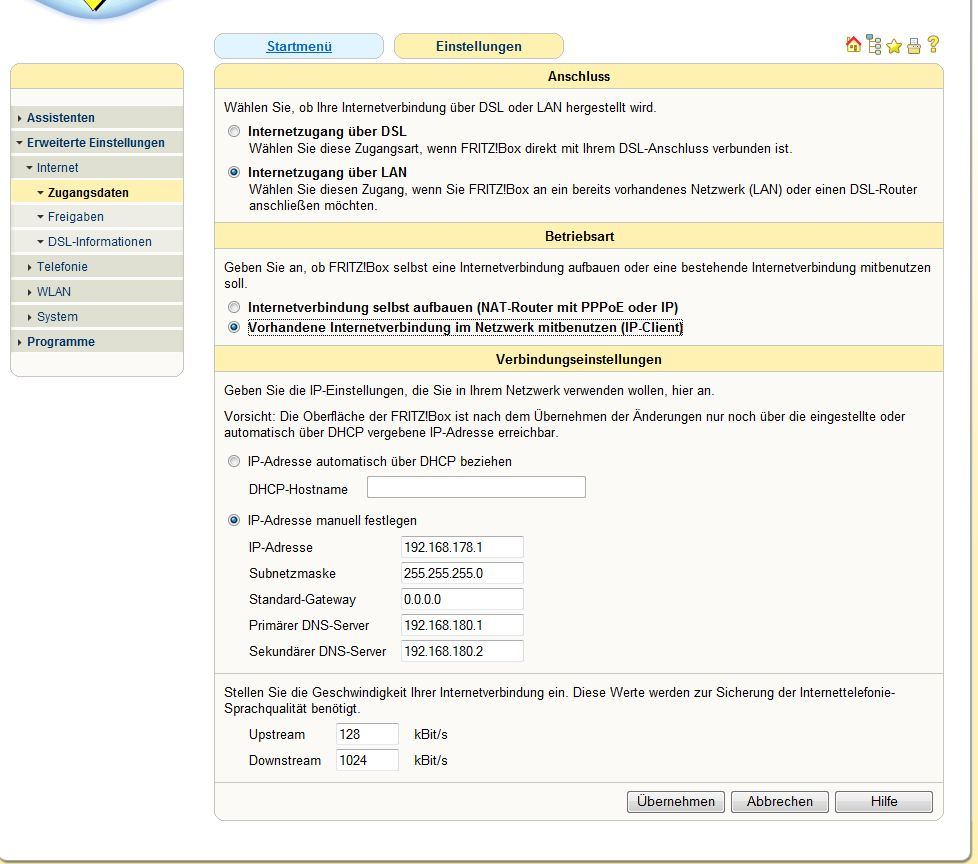Open Zugangsdaten menu entry

pos(97,192)
